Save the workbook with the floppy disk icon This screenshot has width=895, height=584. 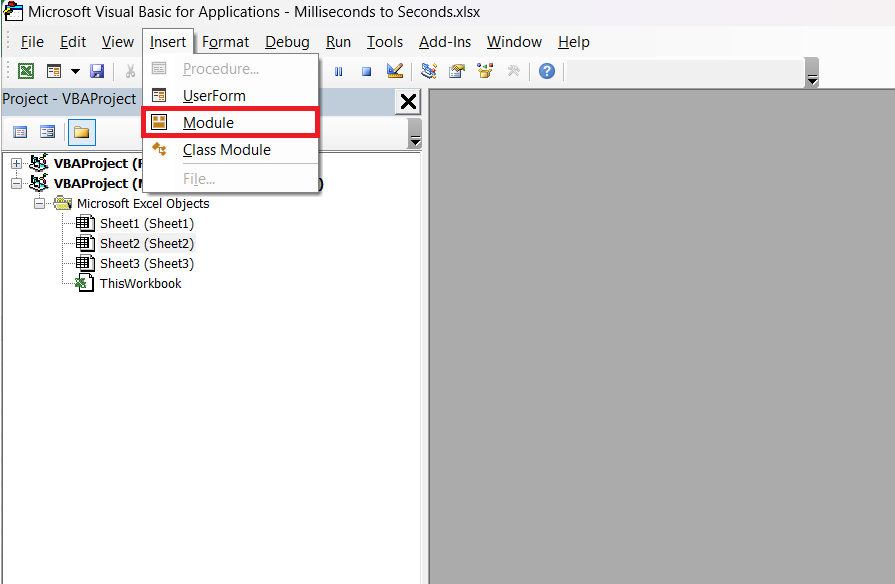pyautogui.click(x=97, y=71)
